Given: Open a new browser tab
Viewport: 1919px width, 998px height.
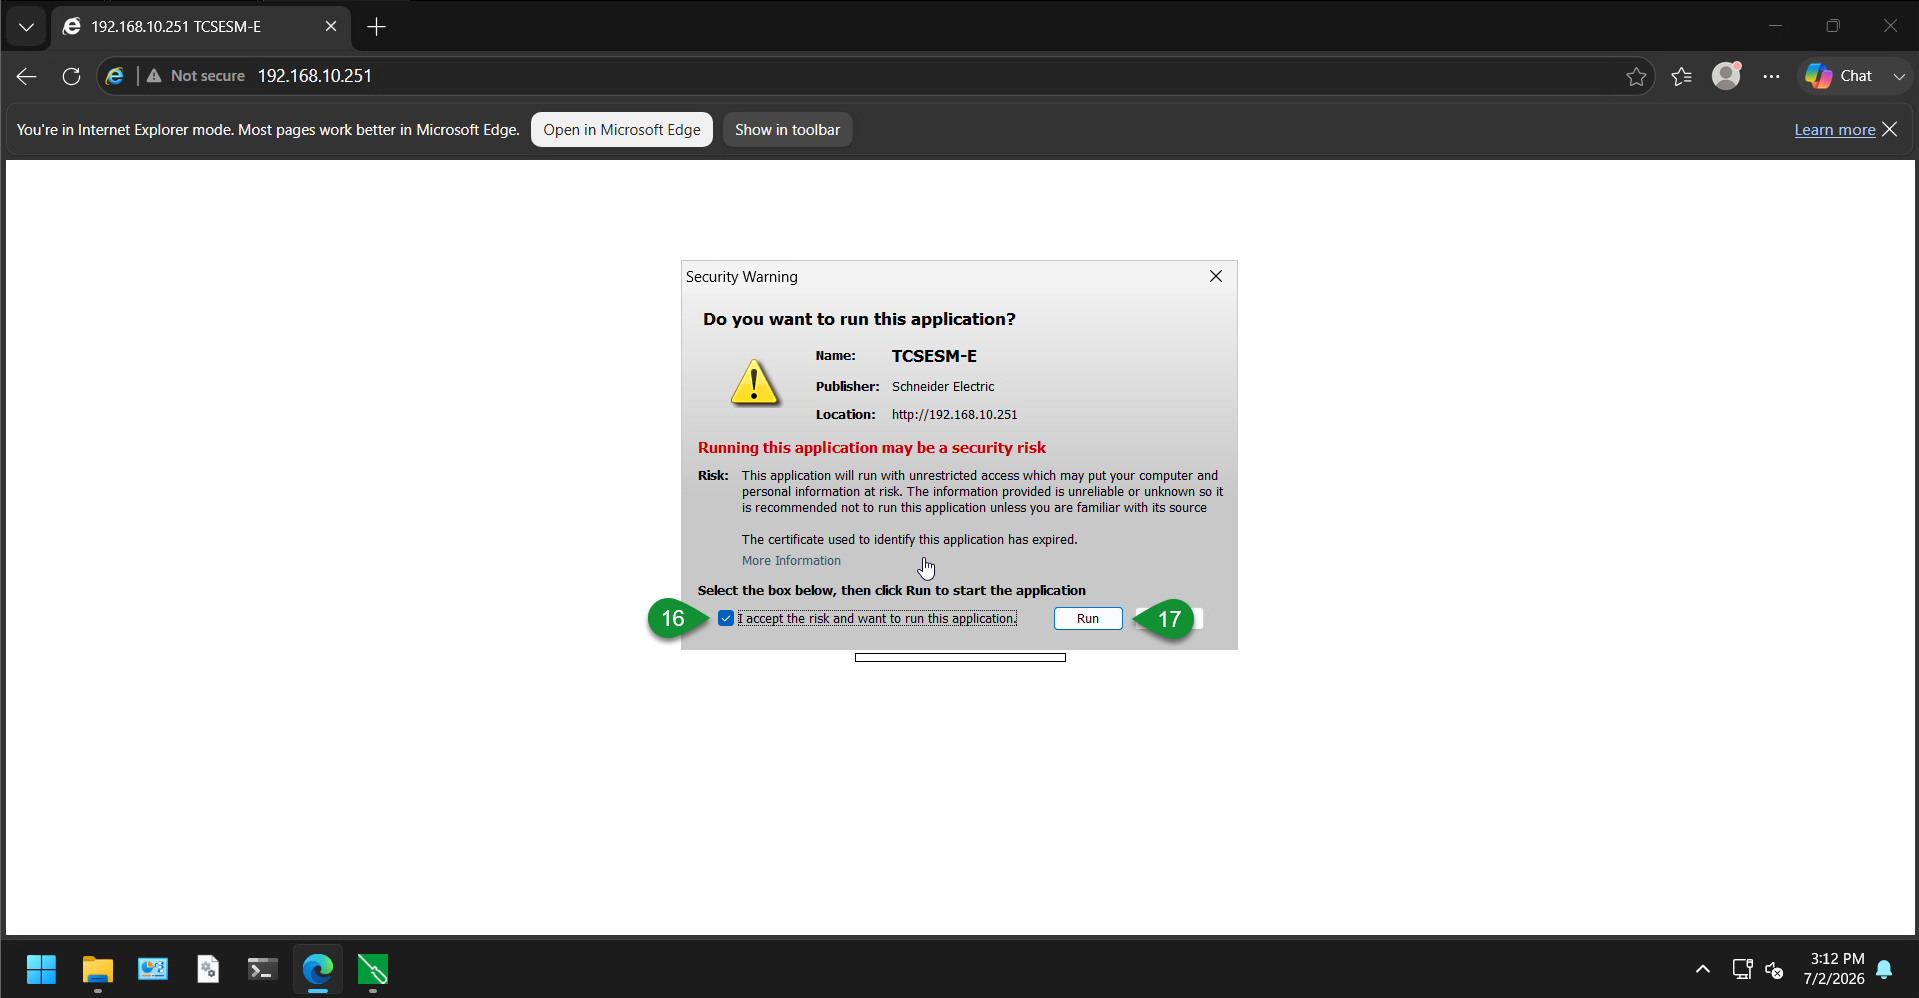Looking at the screenshot, I should (377, 27).
